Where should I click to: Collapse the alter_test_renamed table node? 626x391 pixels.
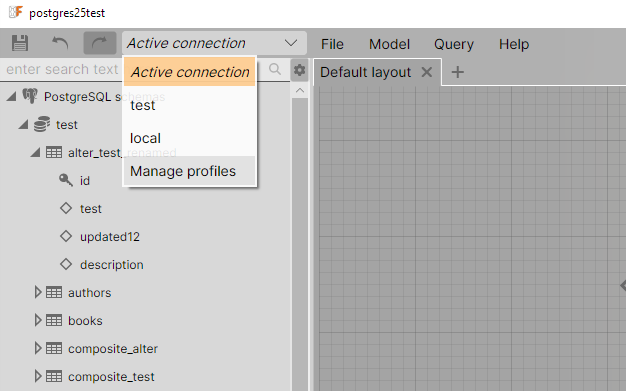tap(35, 152)
